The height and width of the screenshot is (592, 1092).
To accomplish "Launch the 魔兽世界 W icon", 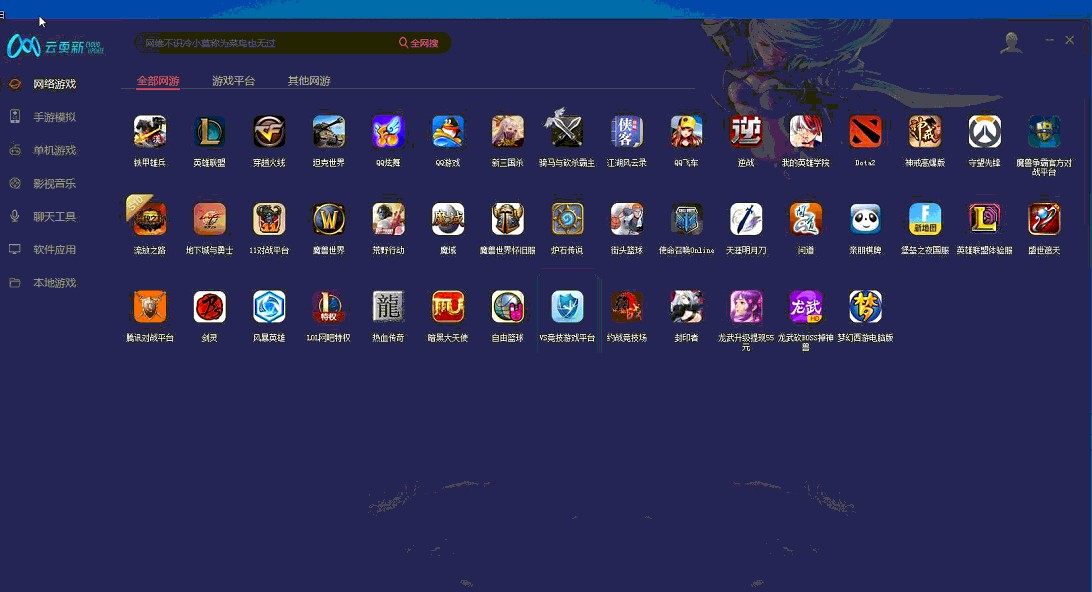I will point(329,219).
